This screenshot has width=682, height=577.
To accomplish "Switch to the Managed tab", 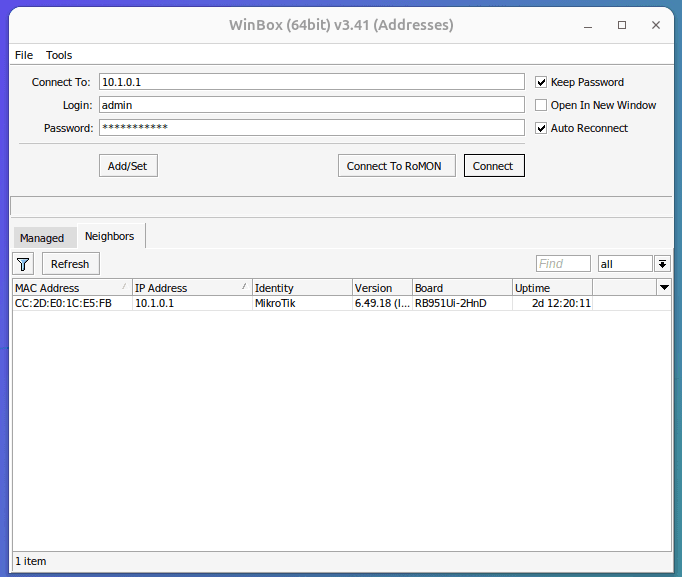I will (x=42, y=238).
